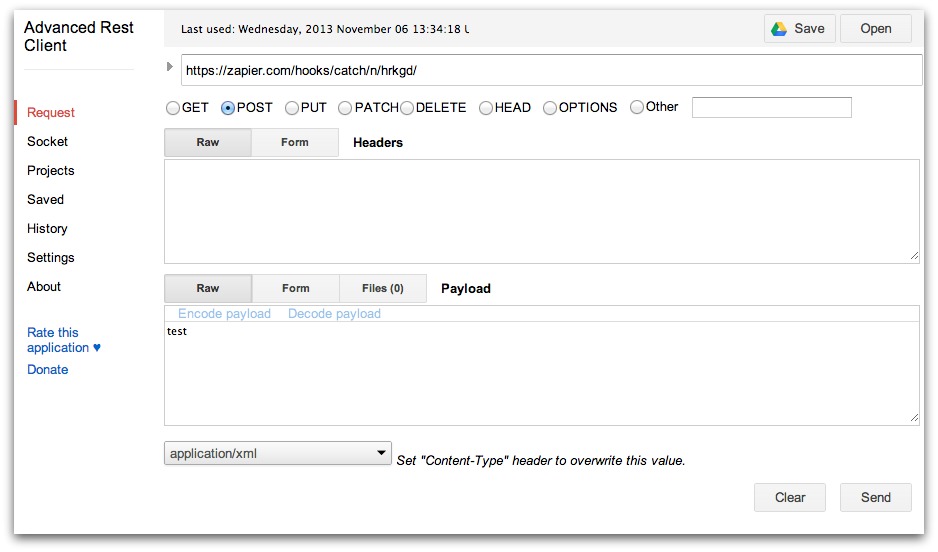
Task: Select the Other method radio button
Action: [x=637, y=107]
